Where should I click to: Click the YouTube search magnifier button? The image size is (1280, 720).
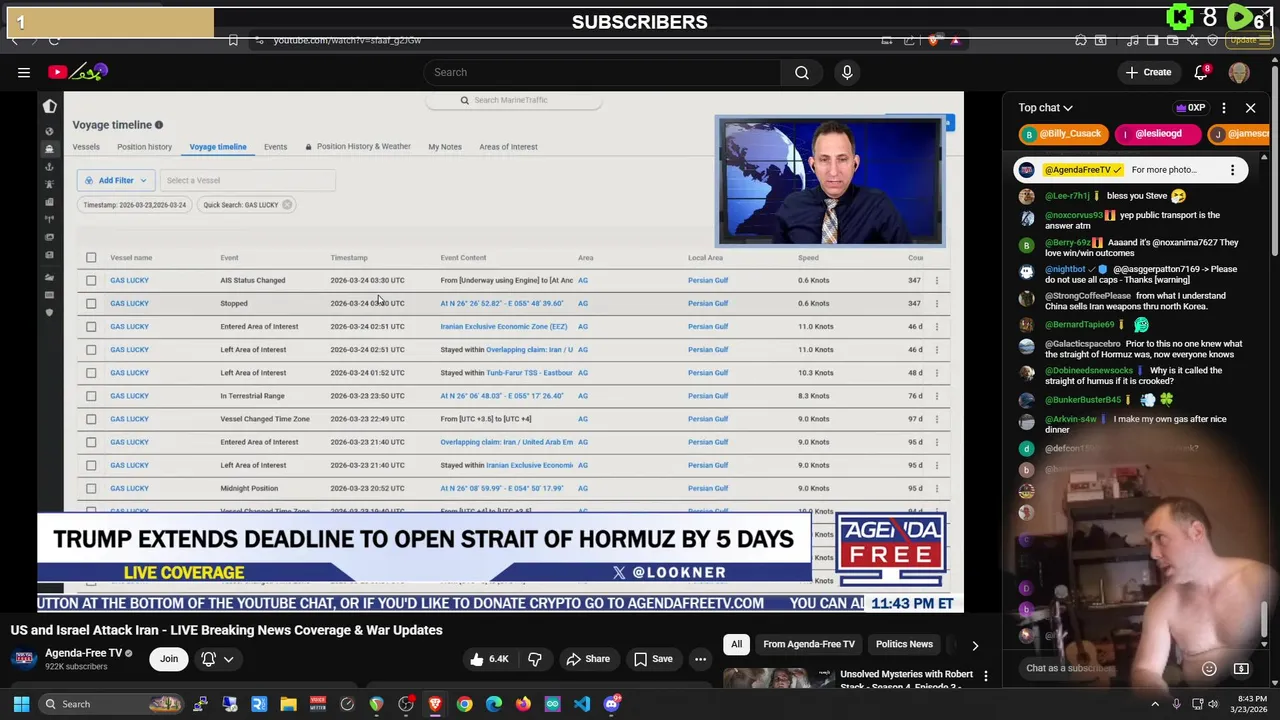[x=802, y=72]
